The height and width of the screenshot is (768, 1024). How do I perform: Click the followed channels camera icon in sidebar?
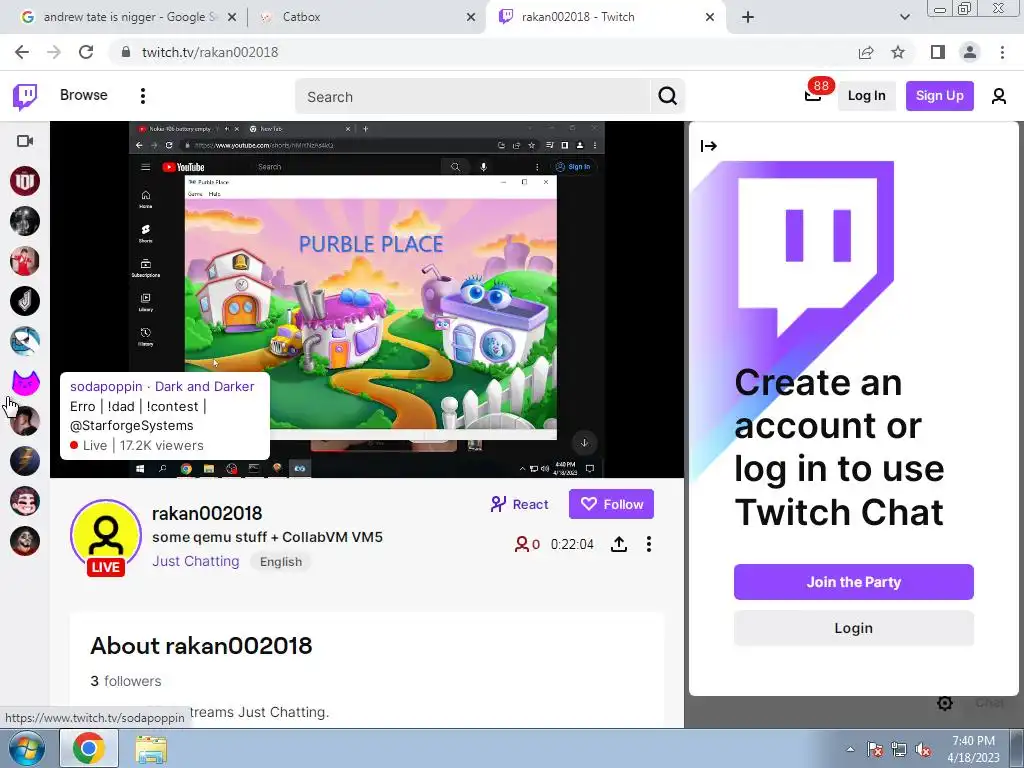25,141
